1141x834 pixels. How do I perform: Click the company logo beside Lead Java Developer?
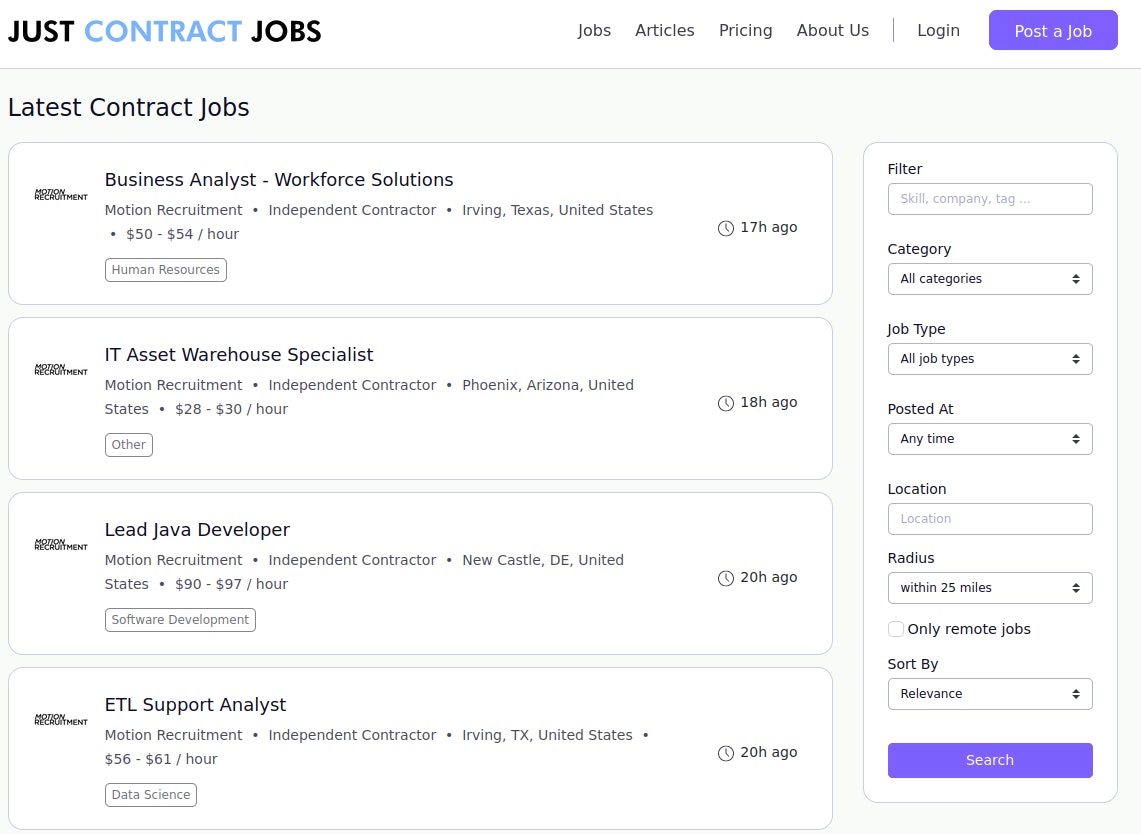tap(61, 545)
